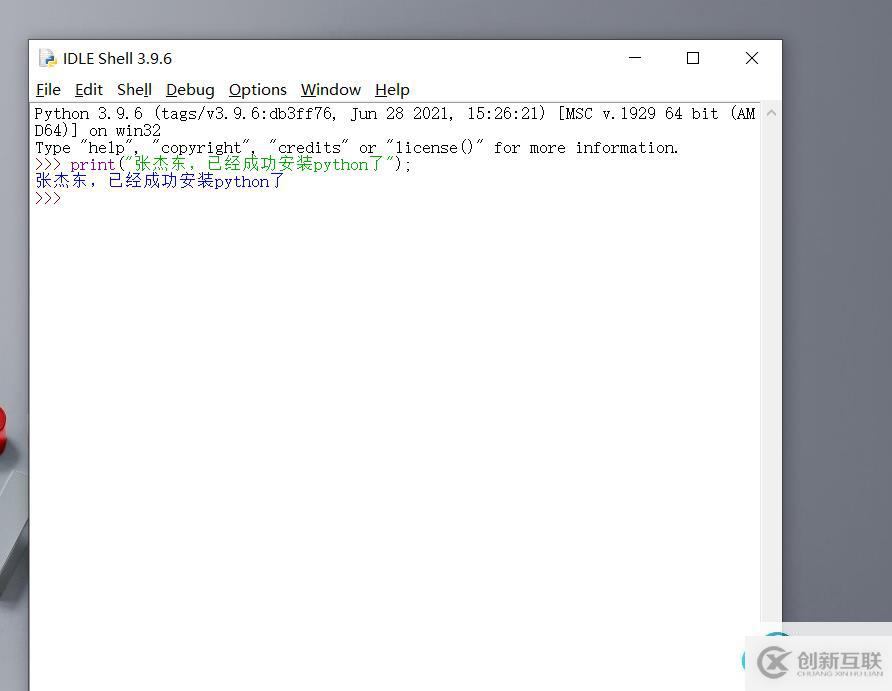Close the IDLE Shell window
Screen dimensions: 892x691
point(751,58)
